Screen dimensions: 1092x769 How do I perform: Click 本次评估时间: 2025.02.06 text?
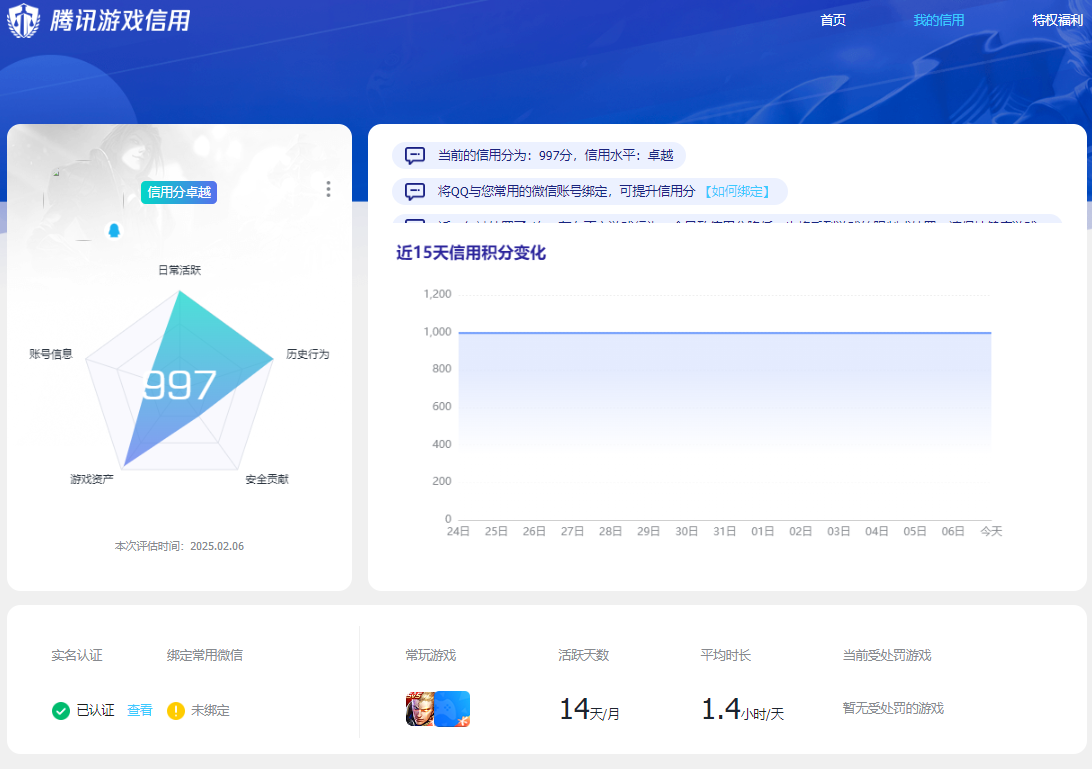click(179, 546)
